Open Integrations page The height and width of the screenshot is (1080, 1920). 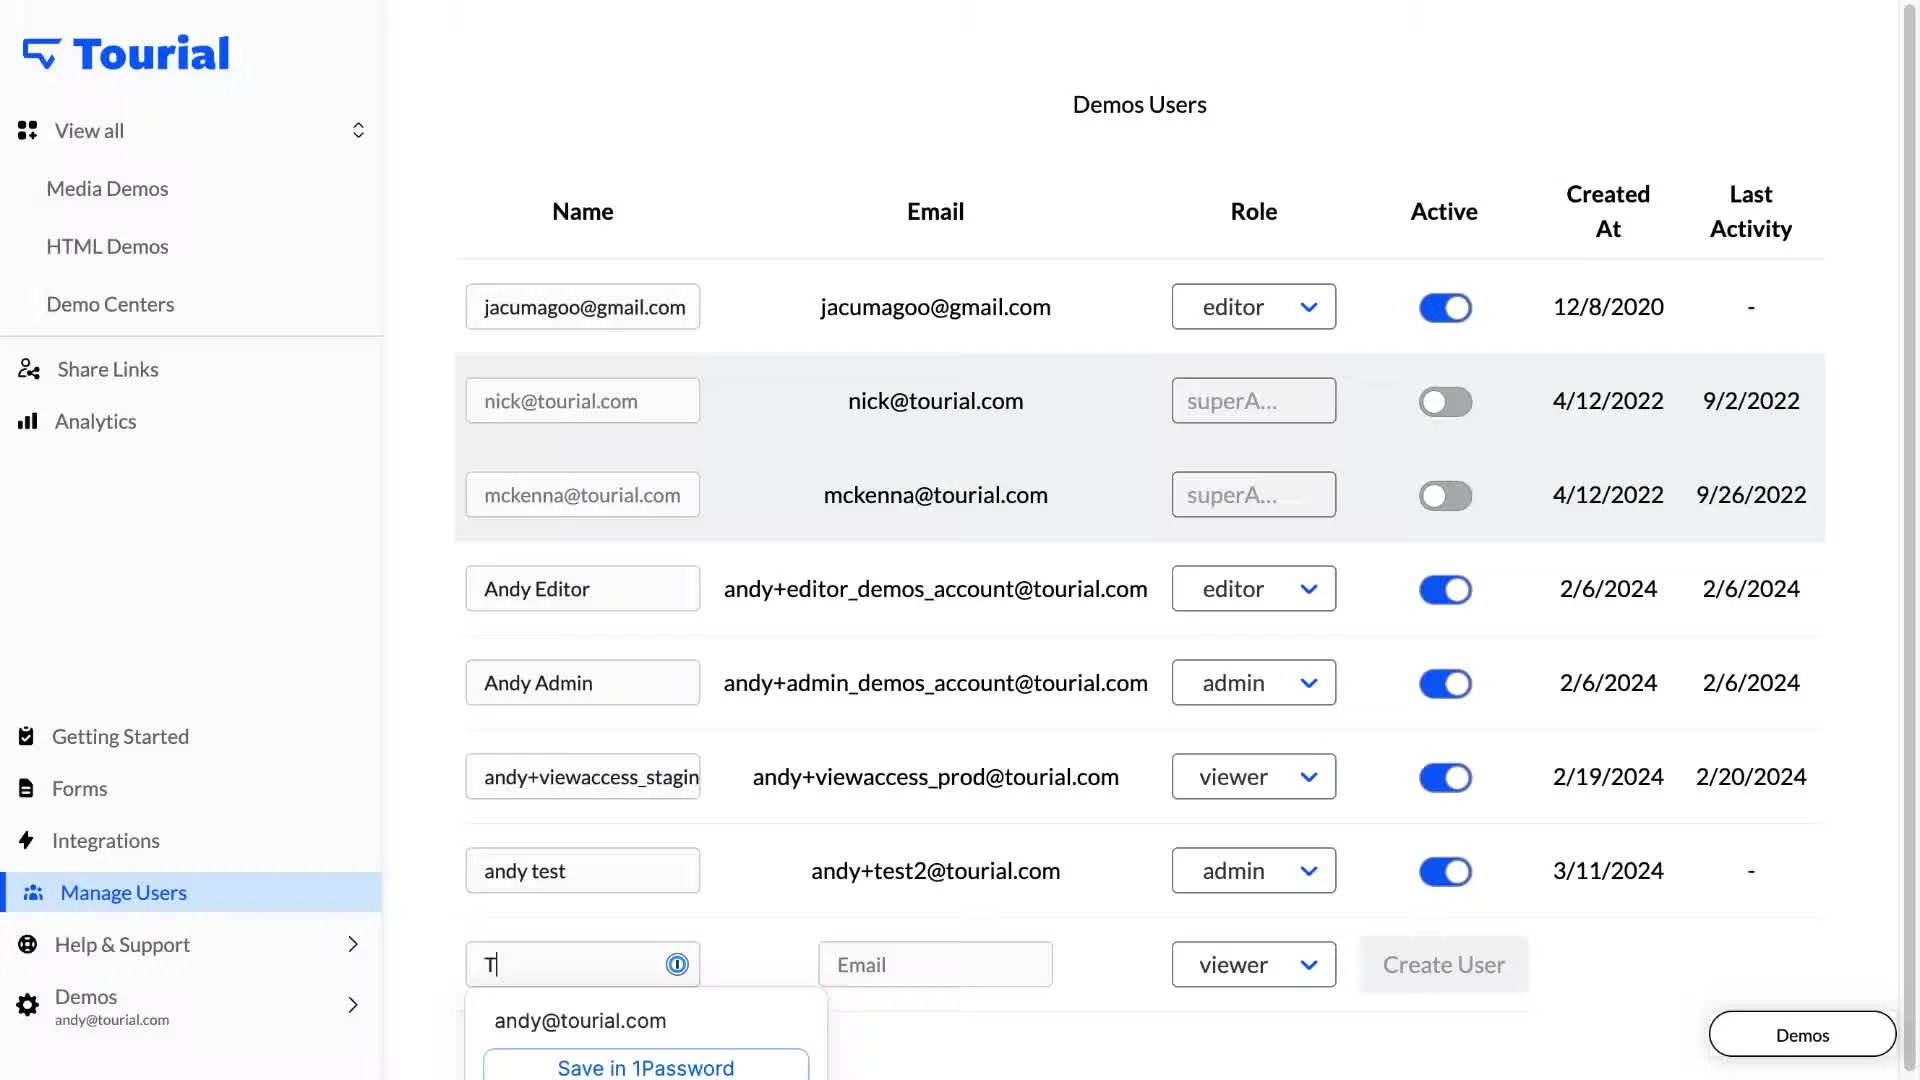point(106,840)
